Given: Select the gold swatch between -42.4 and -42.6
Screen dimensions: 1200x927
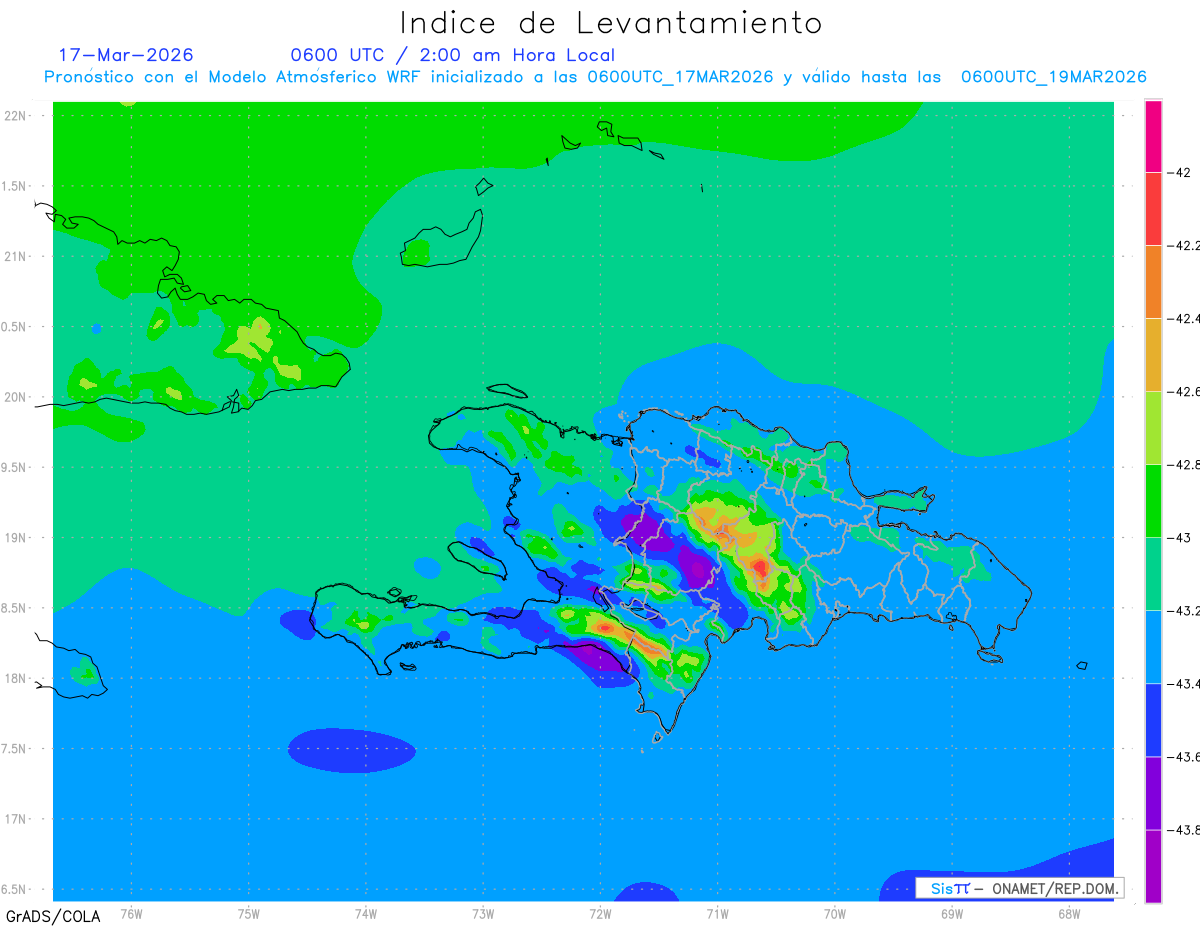Looking at the screenshot, I should tap(1153, 355).
